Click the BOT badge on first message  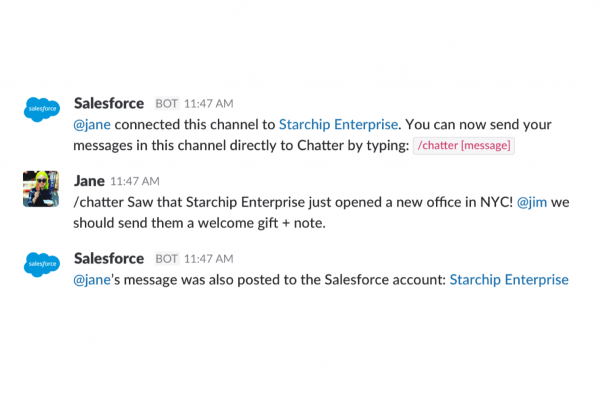coord(166,104)
